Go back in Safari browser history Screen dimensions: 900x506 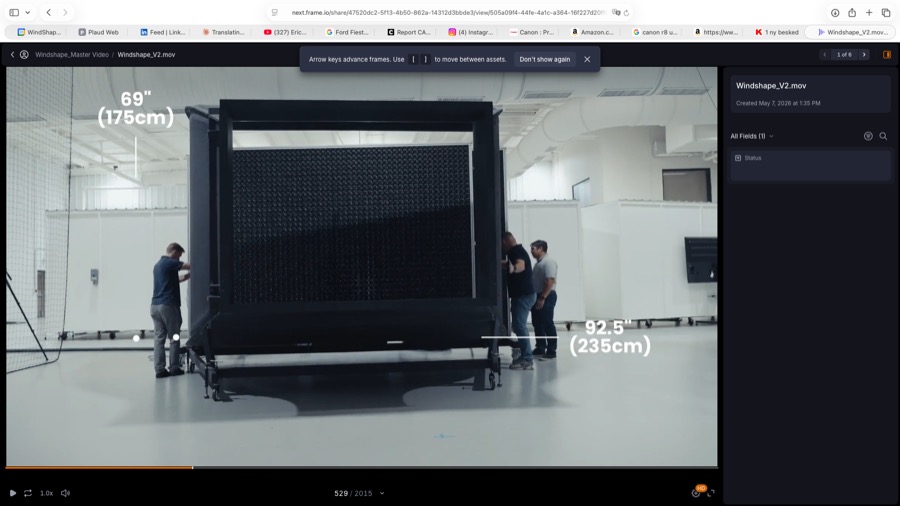click(49, 12)
